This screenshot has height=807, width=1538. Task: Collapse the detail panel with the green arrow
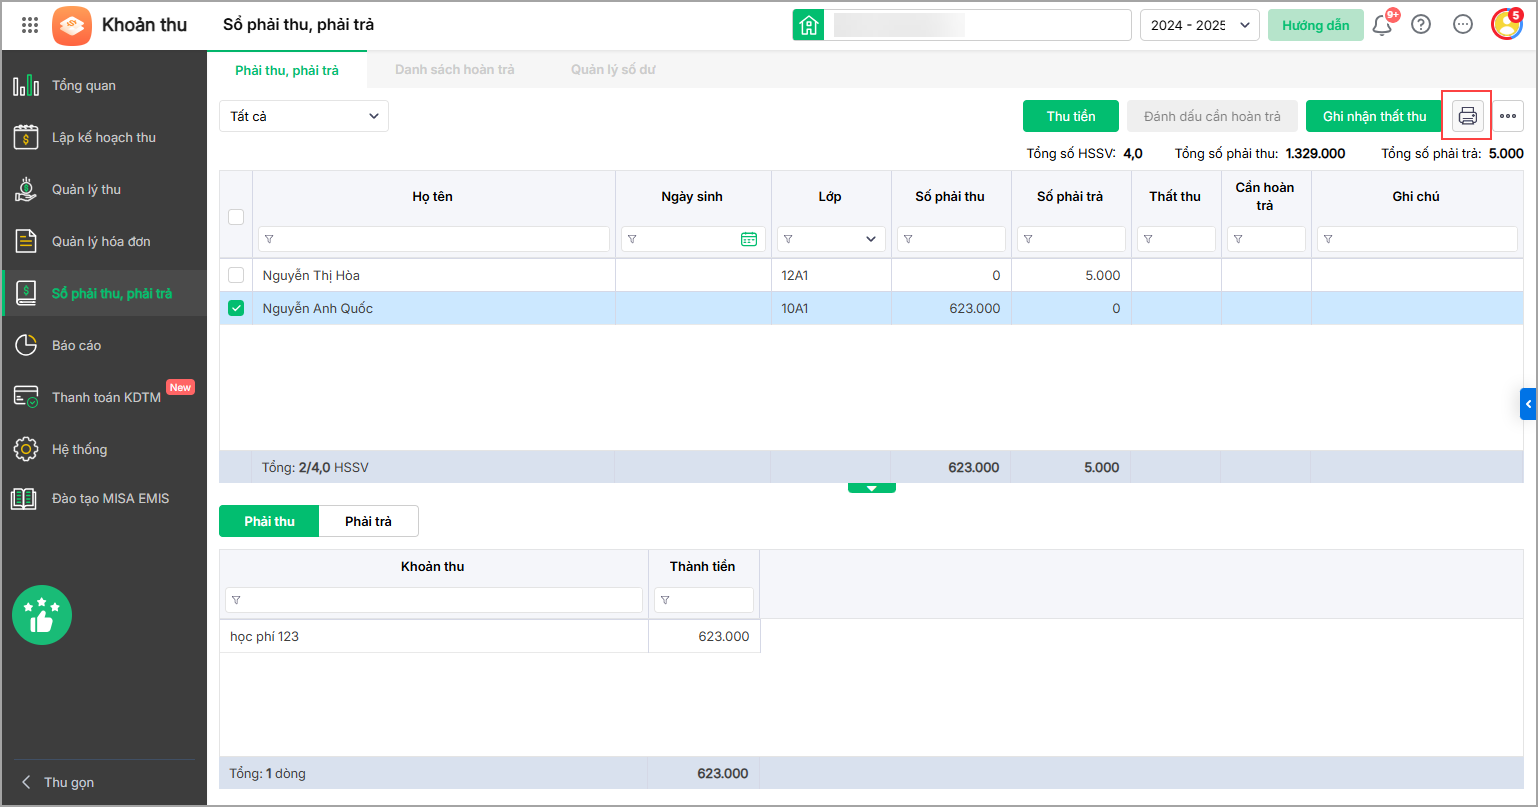[872, 488]
